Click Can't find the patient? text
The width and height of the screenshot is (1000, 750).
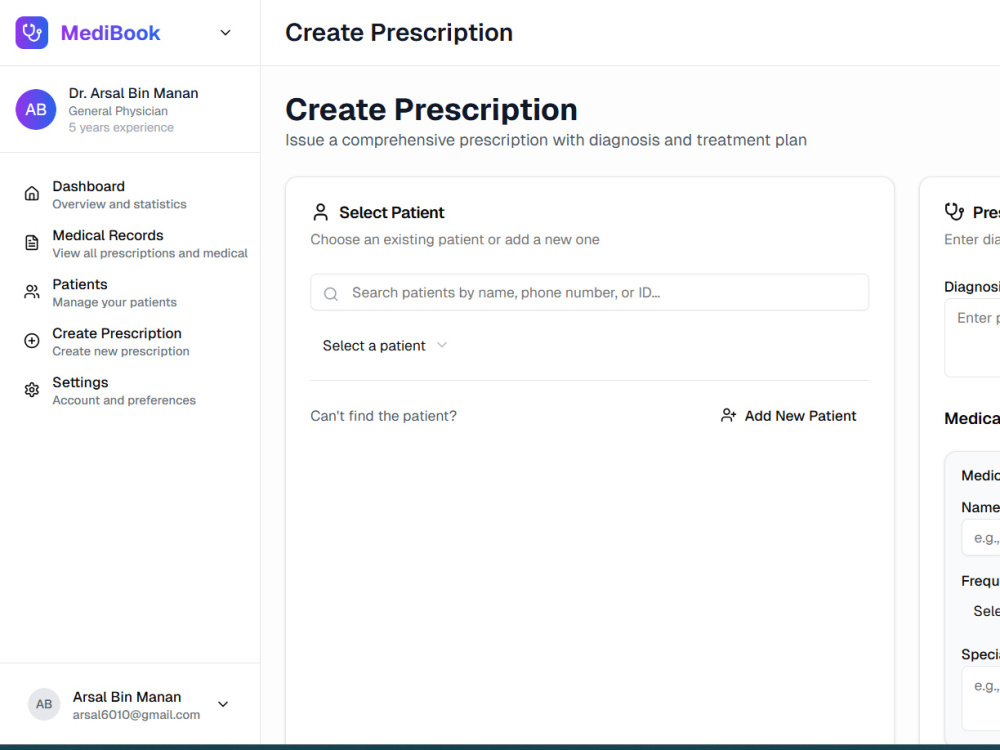coord(383,416)
